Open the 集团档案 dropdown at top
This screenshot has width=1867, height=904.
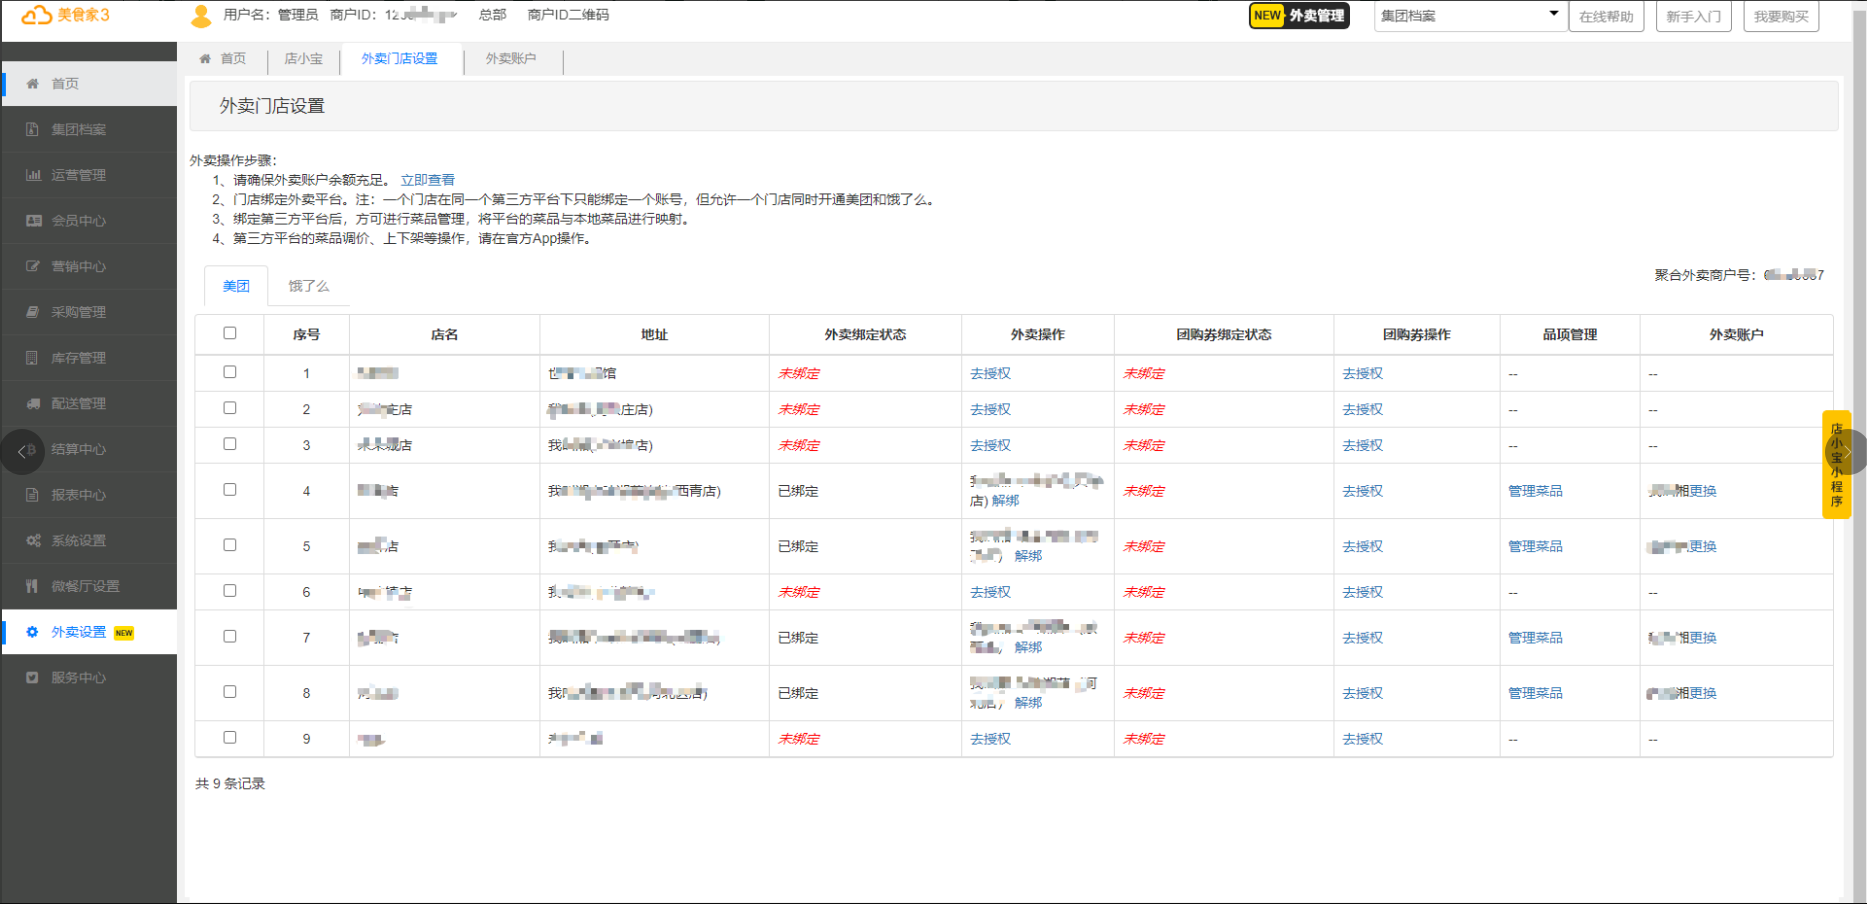(x=1468, y=16)
